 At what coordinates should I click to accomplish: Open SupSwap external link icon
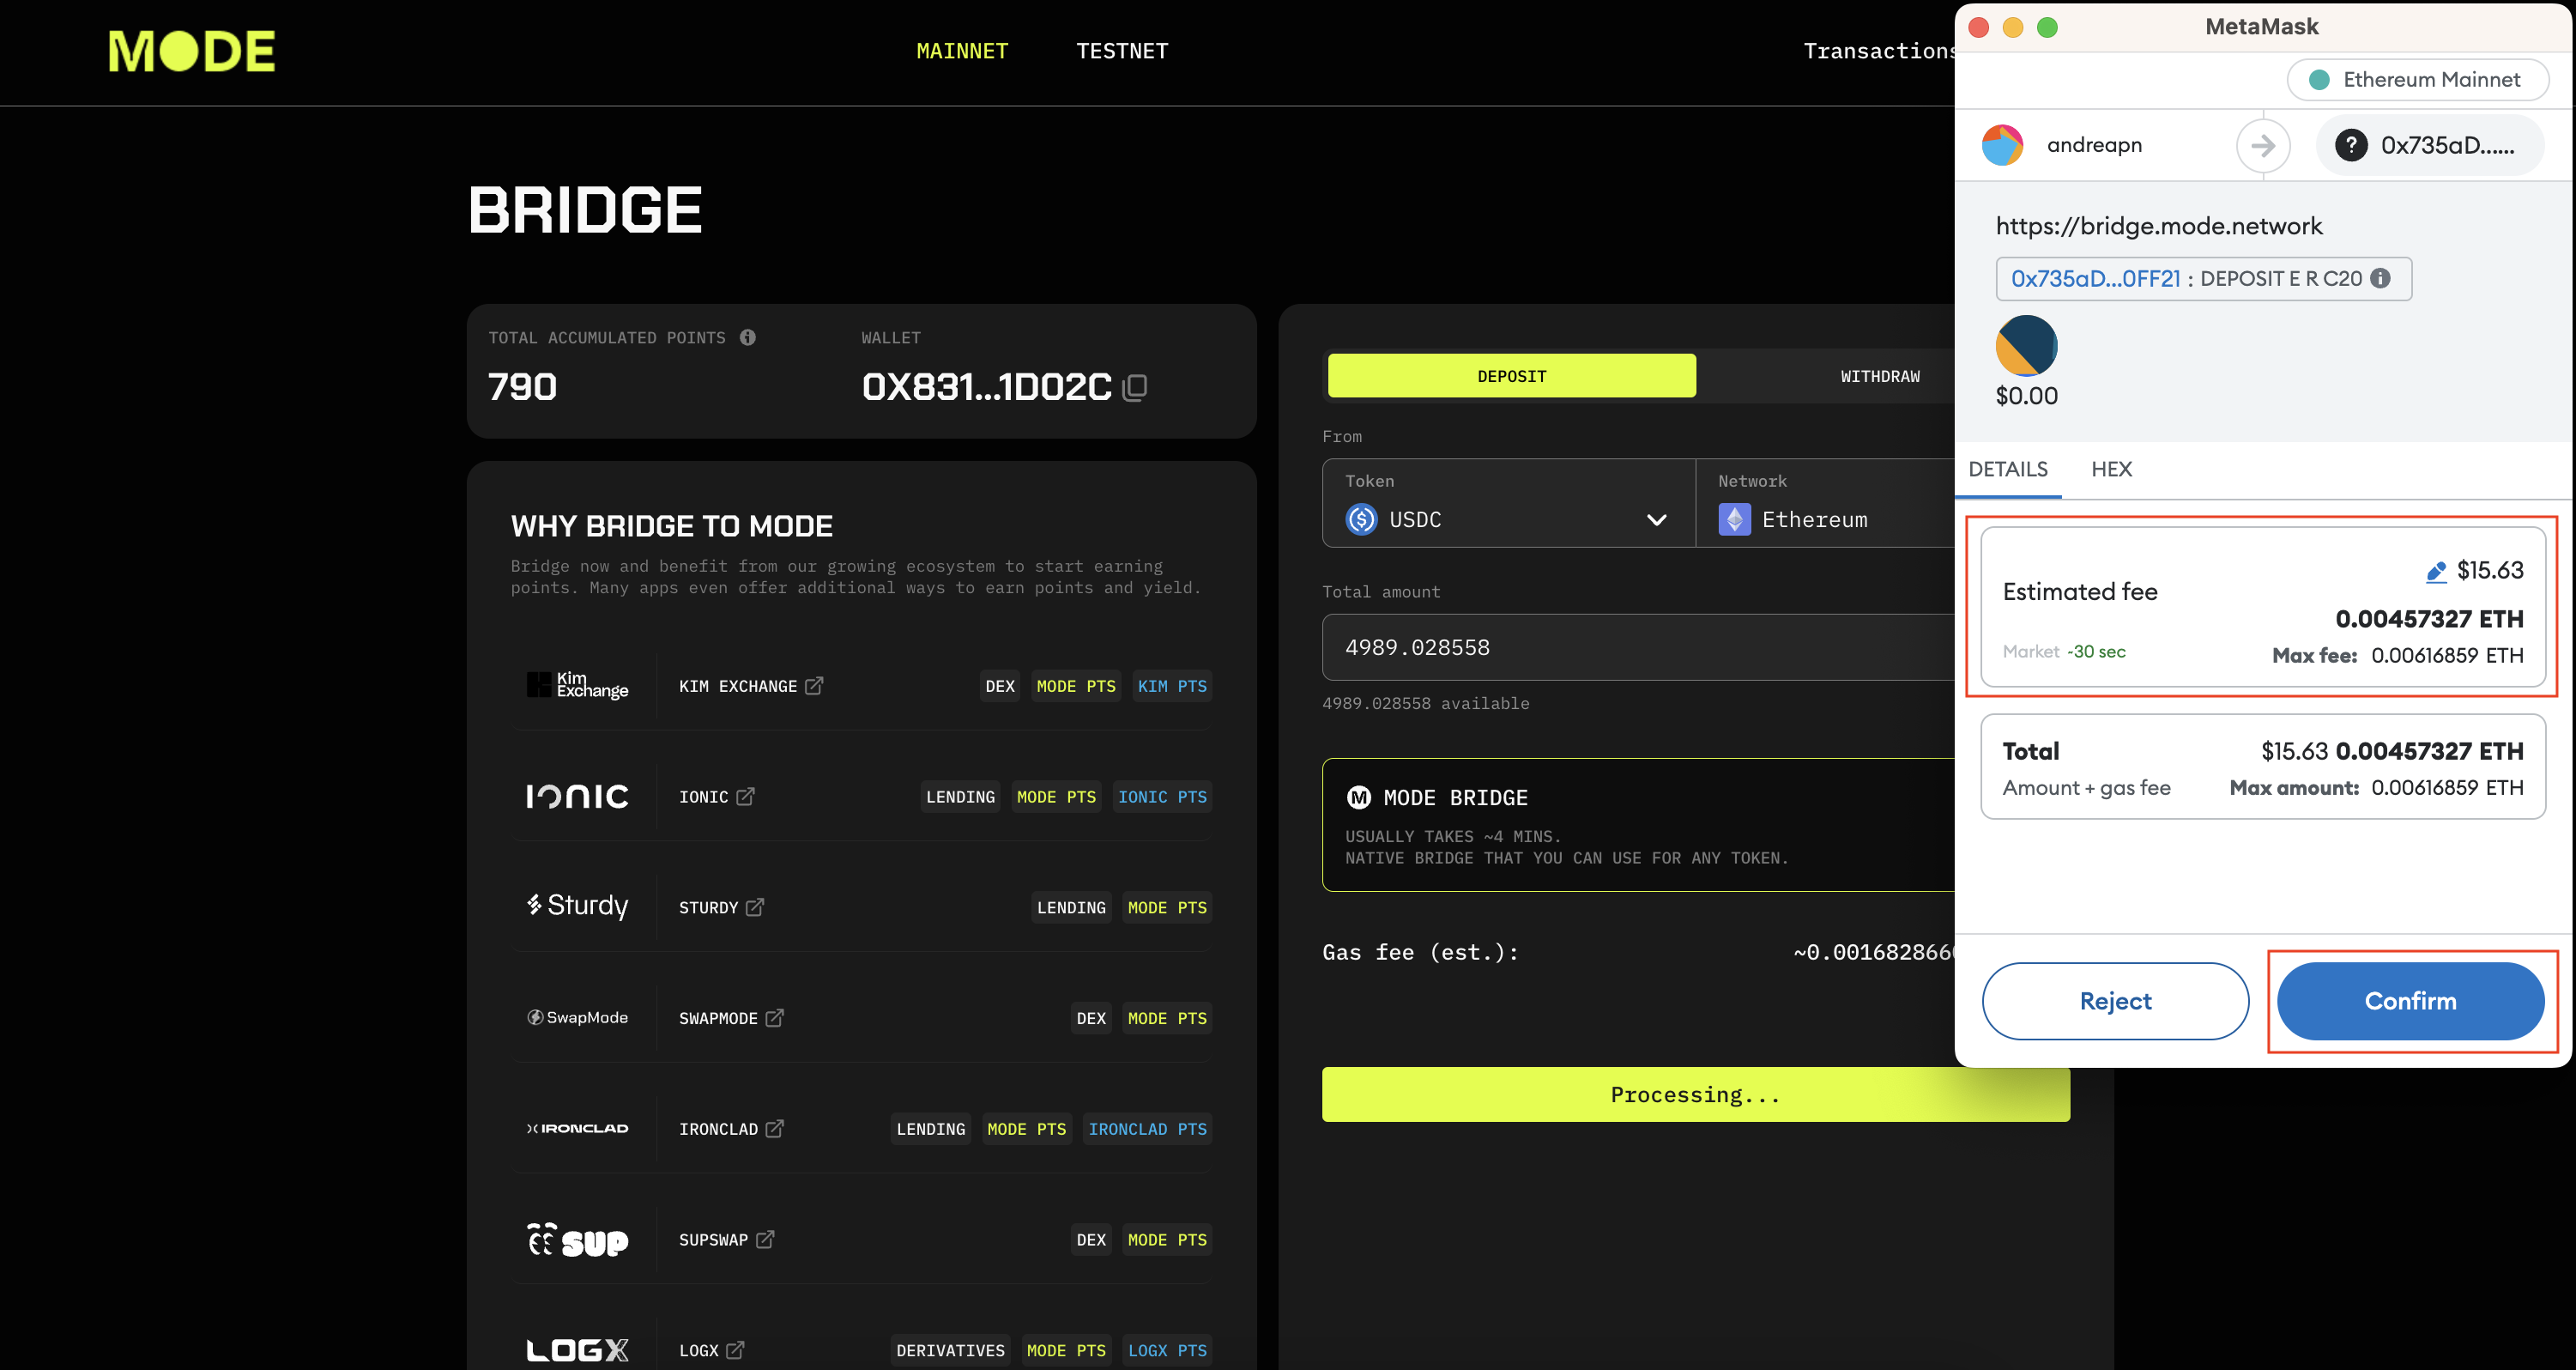pos(765,1239)
